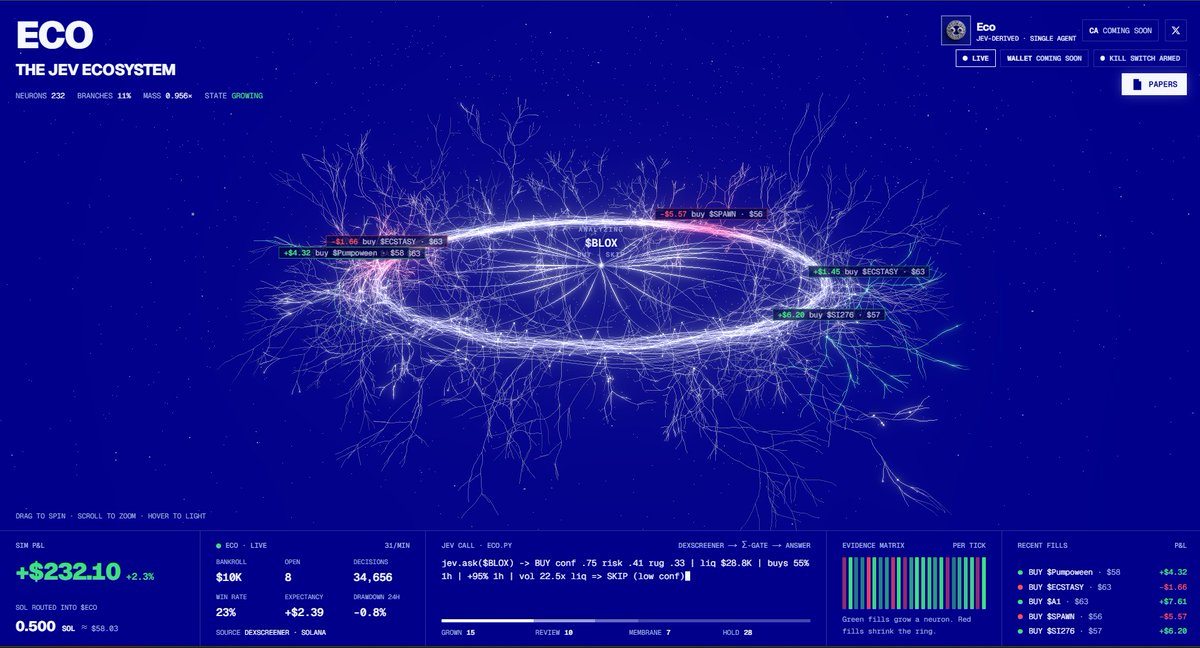The height and width of the screenshot is (648, 1200).
Task: Click the BANKROLL $10K value
Action: [x=231, y=577]
